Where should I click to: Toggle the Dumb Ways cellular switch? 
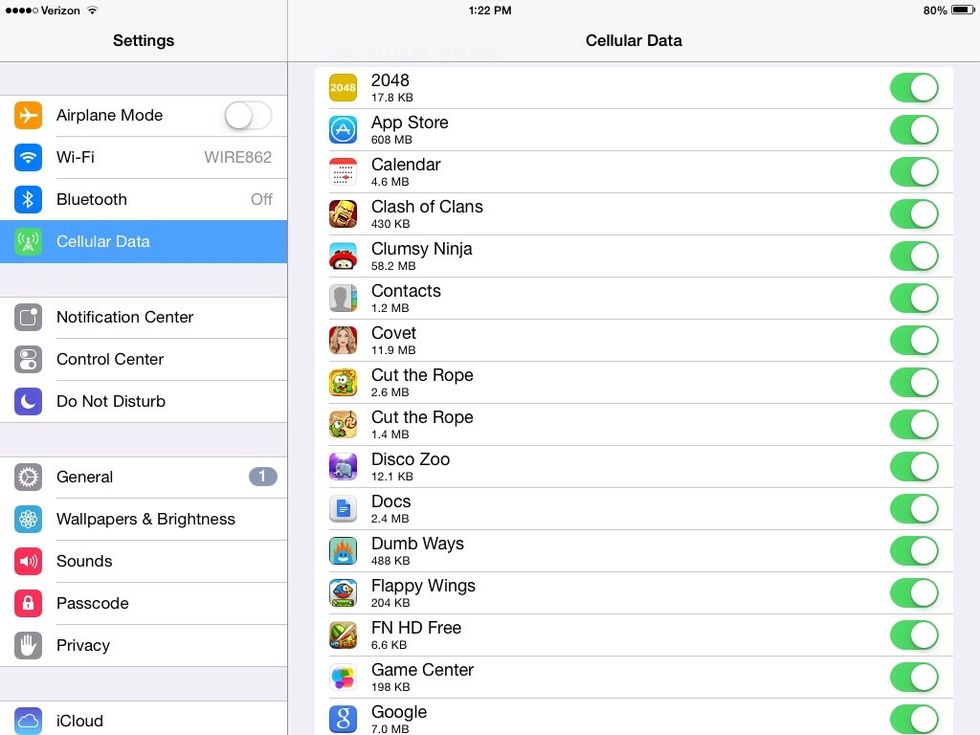coord(914,551)
